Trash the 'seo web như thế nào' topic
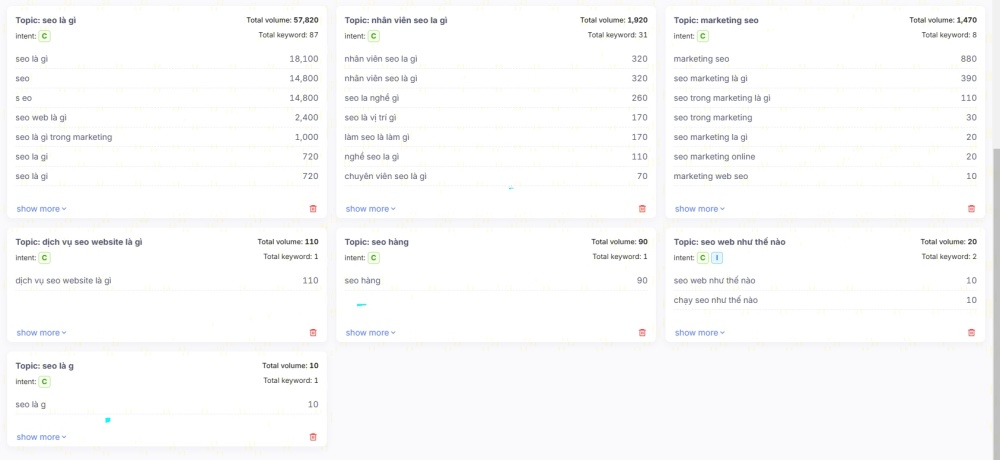This screenshot has width=1000, height=460. point(971,333)
